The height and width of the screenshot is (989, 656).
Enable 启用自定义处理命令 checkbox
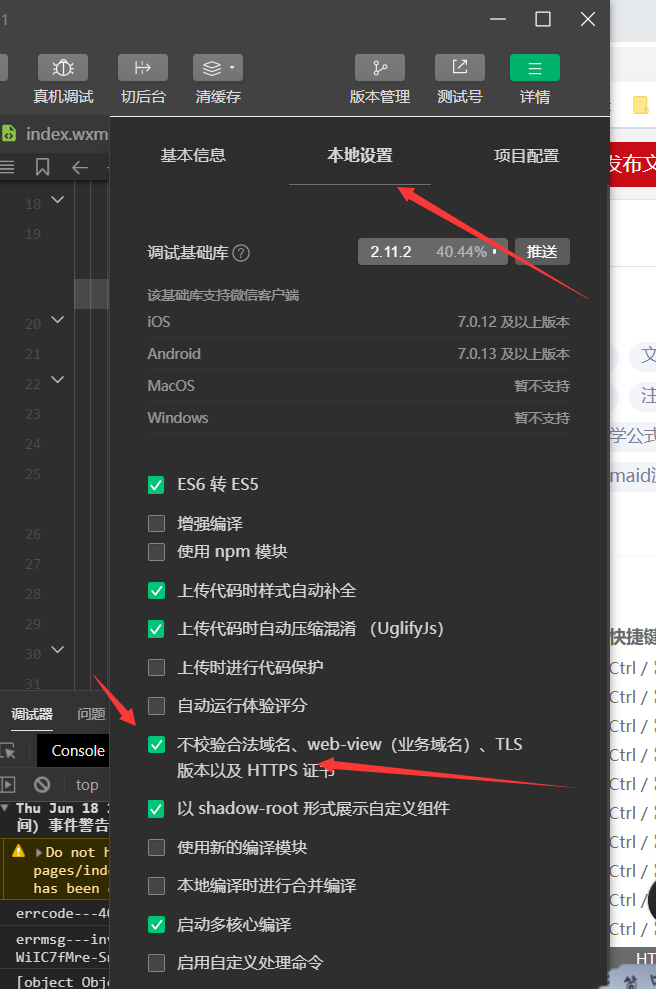click(x=156, y=963)
